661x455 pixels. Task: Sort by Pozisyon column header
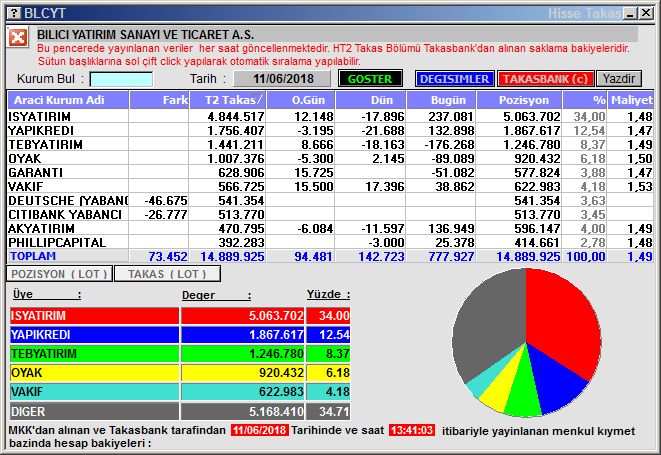point(519,100)
